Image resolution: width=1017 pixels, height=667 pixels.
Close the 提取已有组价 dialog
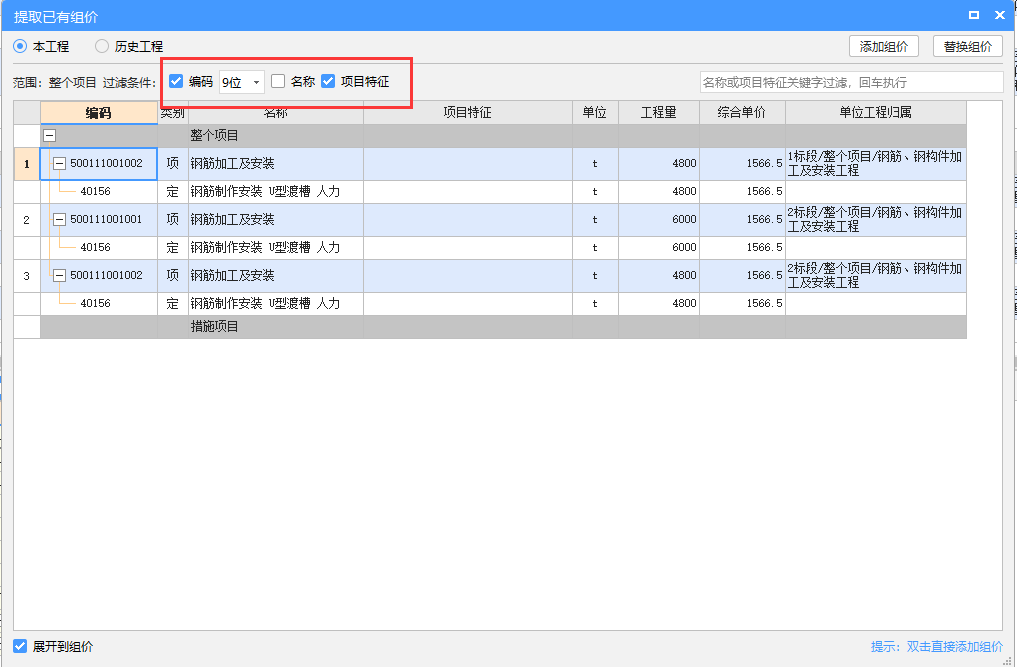[1000, 15]
